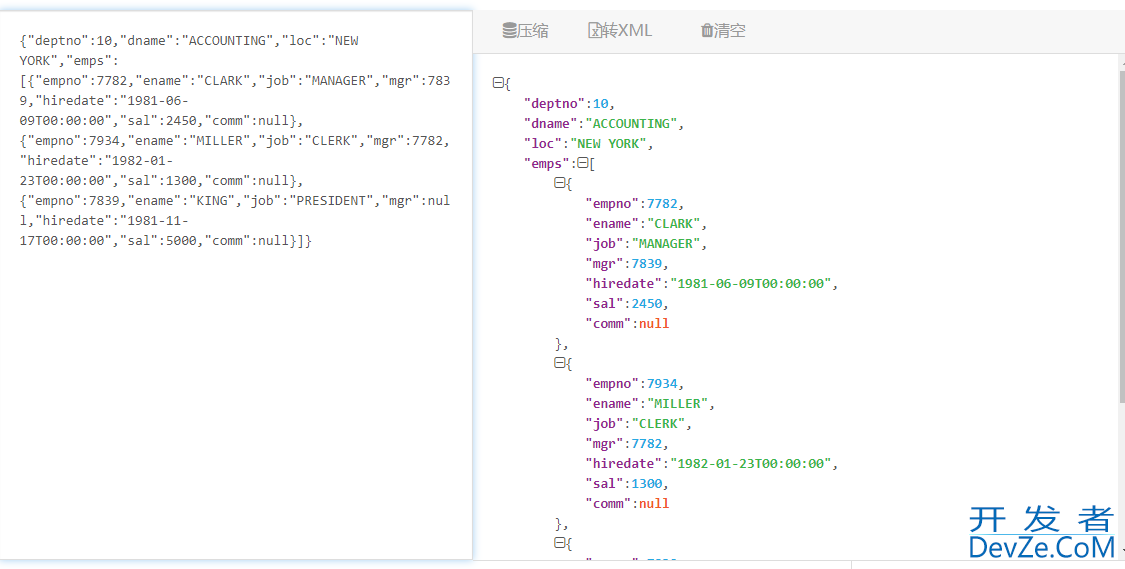Screen dimensions: 1125x569
Task: Click the "ACCOUNTING" value
Action: 631,123
